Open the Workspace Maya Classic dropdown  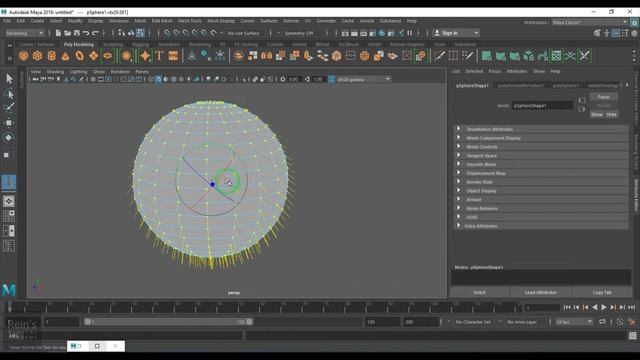tap(590, 22)
